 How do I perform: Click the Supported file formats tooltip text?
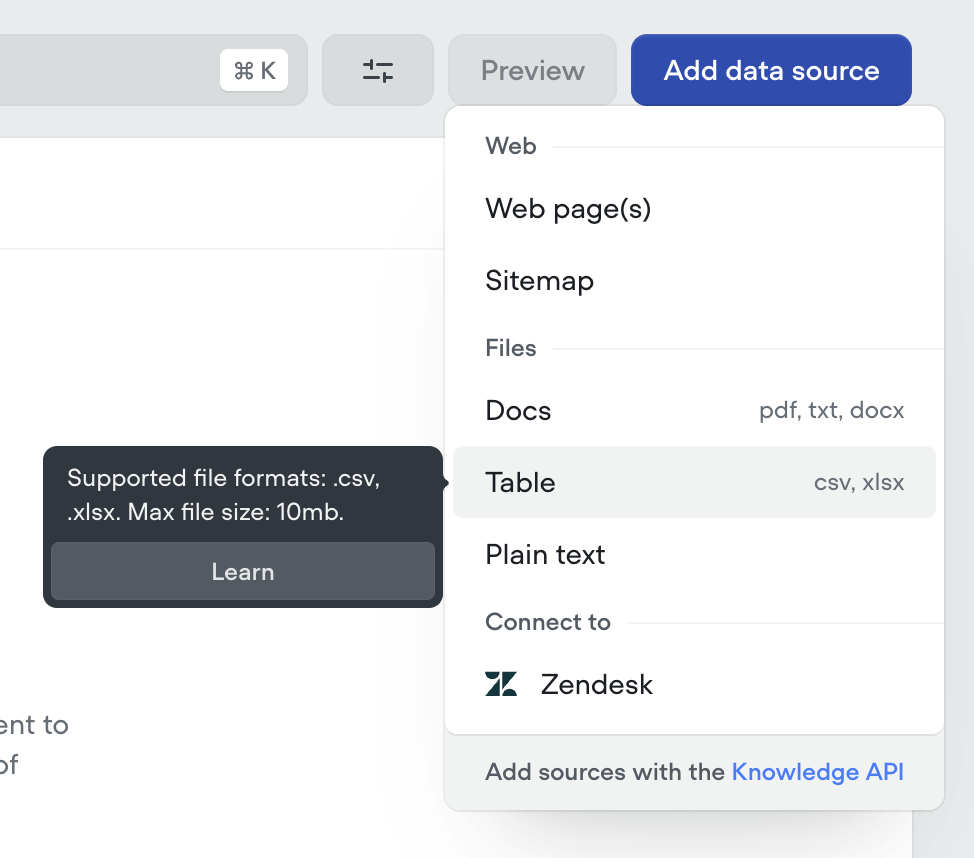pyautogui.click(x=223, y=496)
